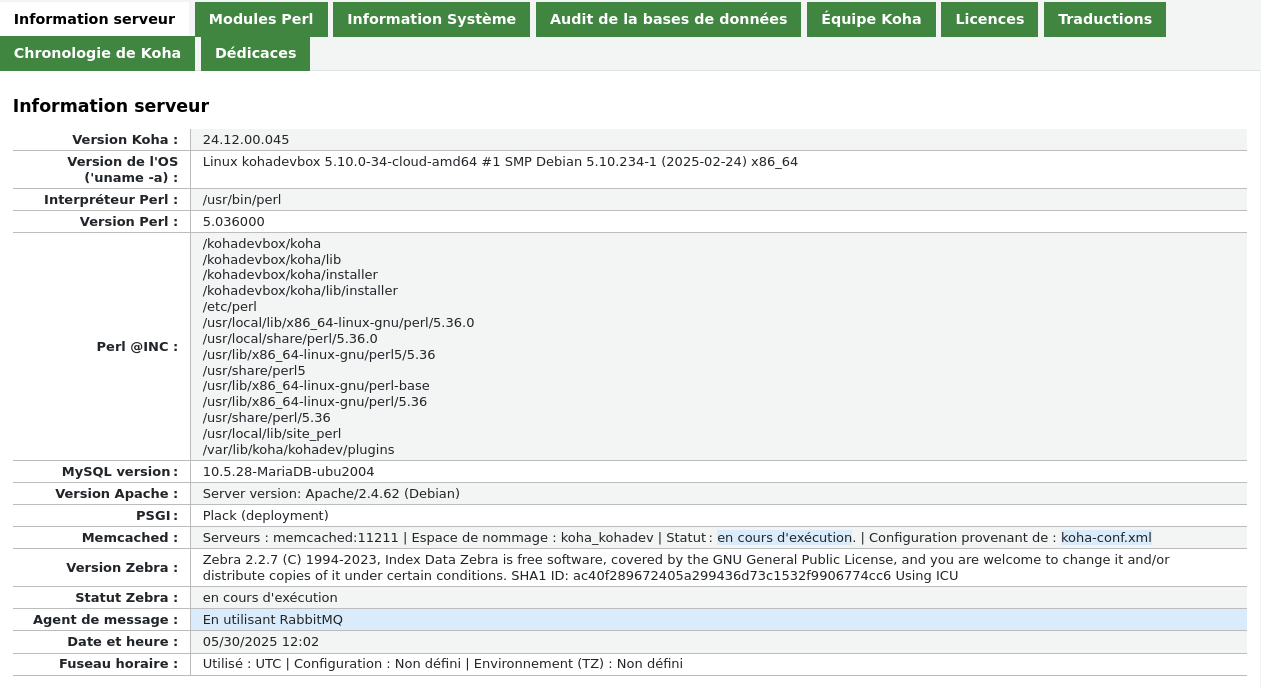Show the Traductions tab

point(1105,19)
